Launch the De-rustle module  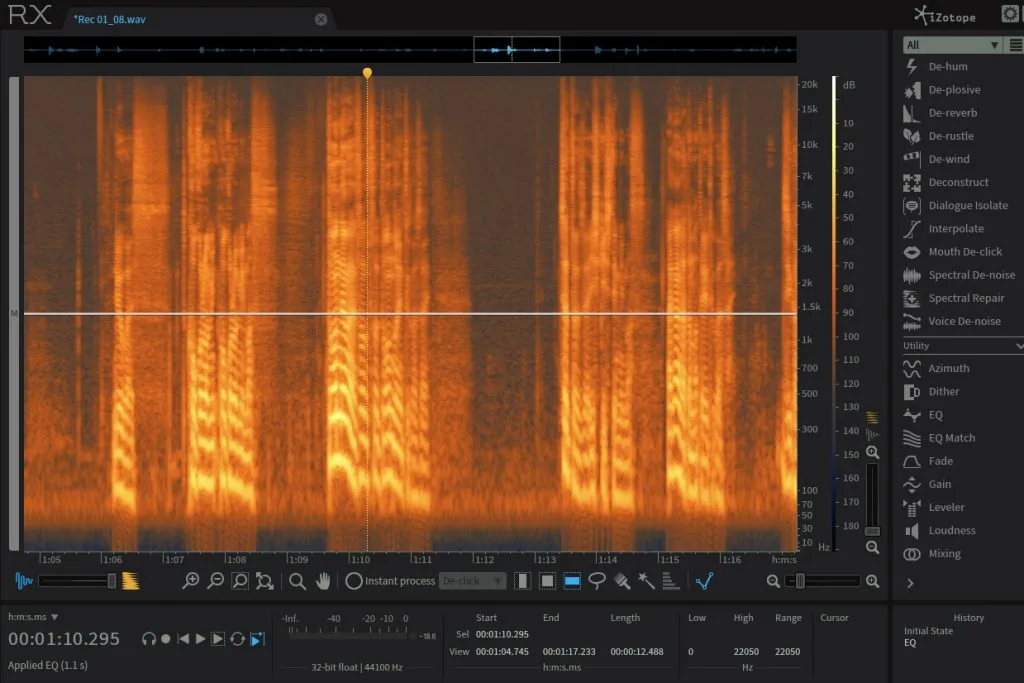click(939, 136)
